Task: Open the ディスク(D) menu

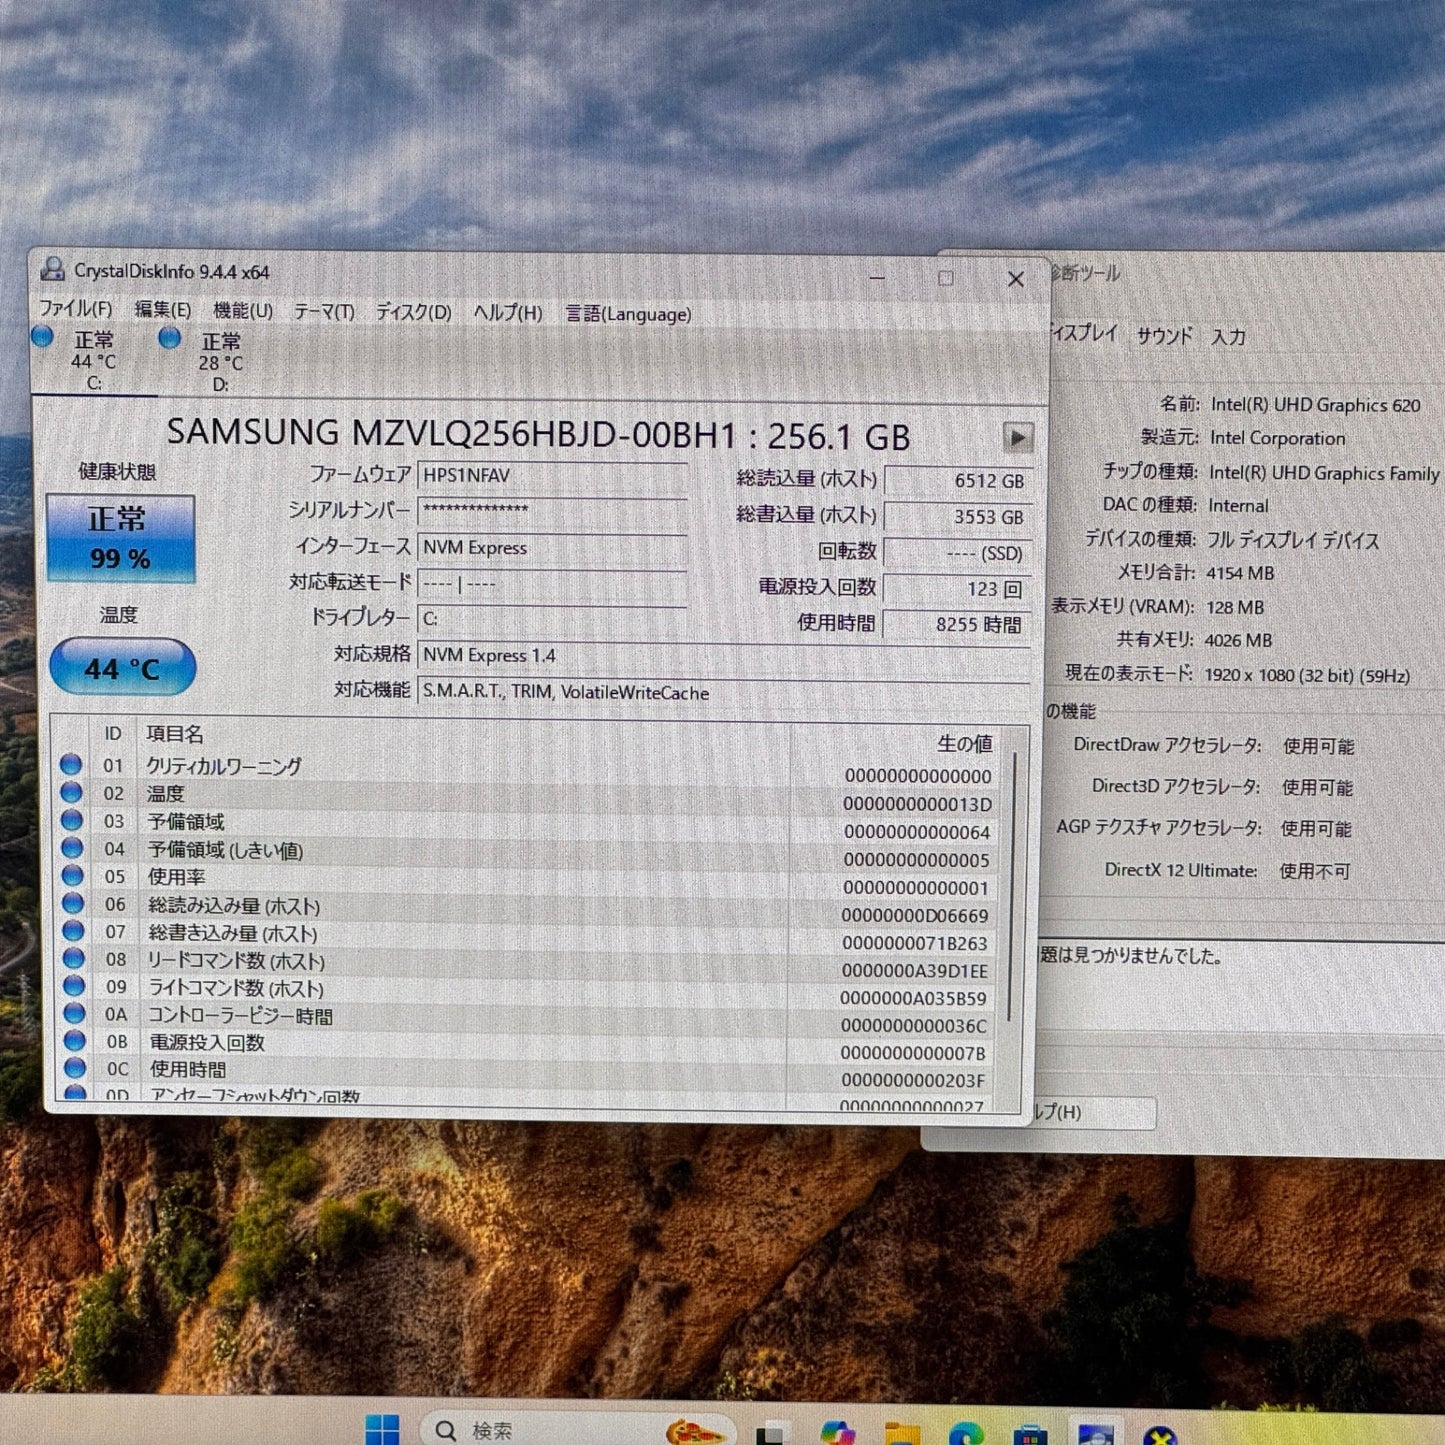Action: pos(413,313)
